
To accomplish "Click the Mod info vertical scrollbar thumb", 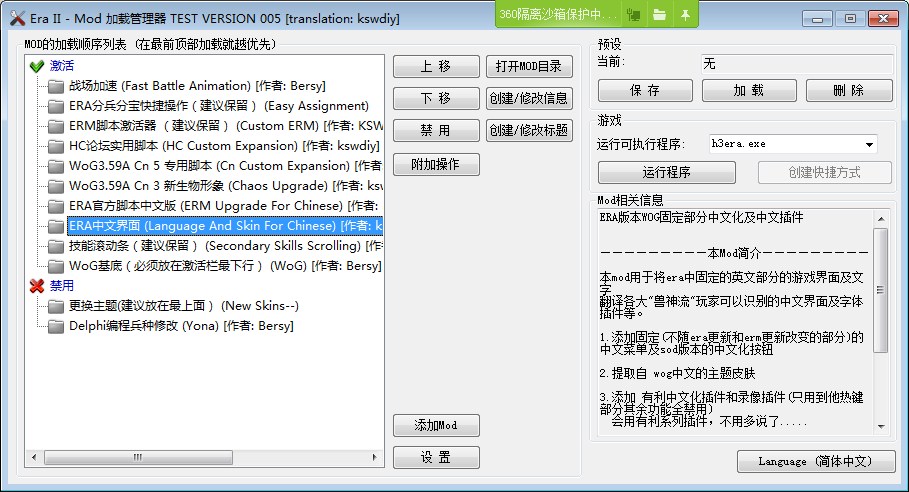I will point(881,290).
